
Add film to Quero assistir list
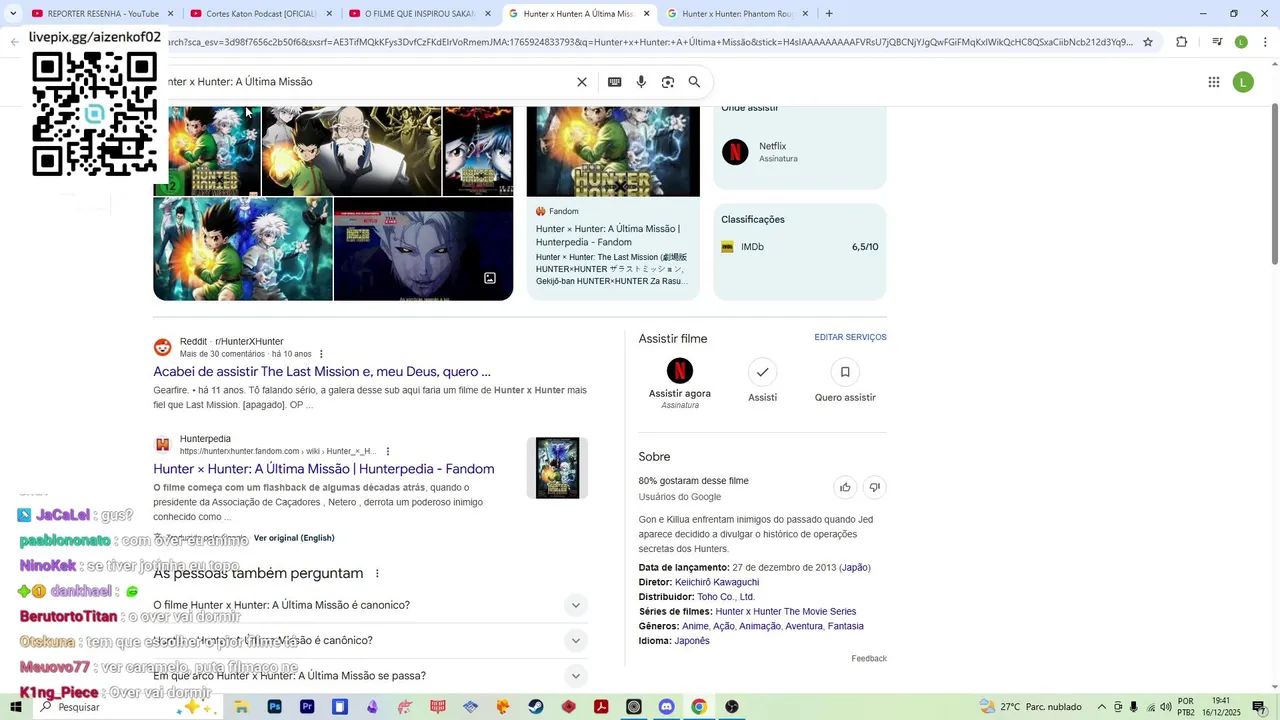pos(845,382)
